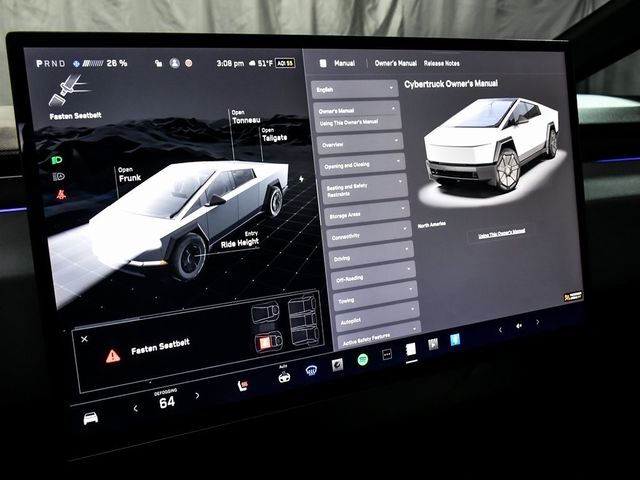640x480 pixels.
Task: Tap the speaker volume icon
Action: [519, 326]
